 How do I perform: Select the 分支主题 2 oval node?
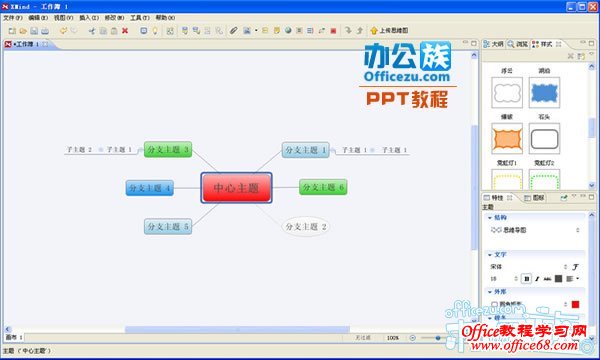click(305, 226)
